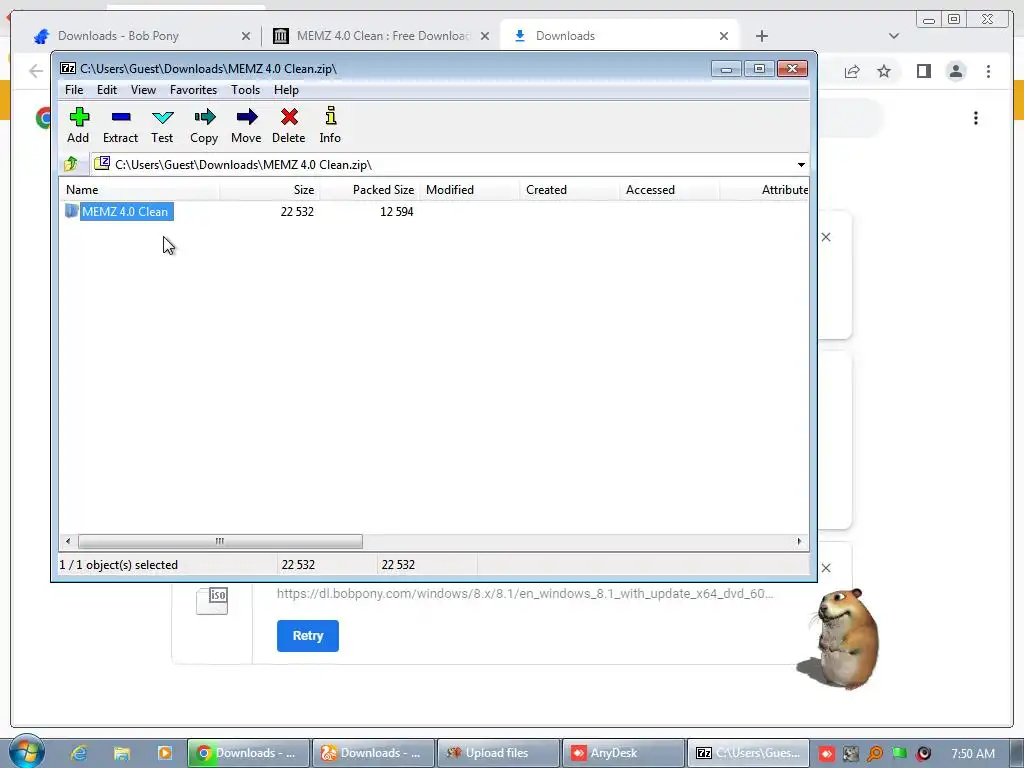Launch Internet Explorer from taskbar
Viewport: 1024px width, 768px height.
point(79,753)
